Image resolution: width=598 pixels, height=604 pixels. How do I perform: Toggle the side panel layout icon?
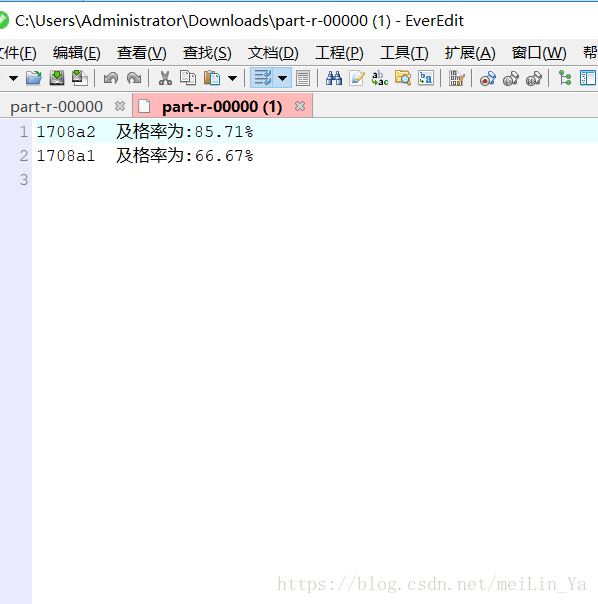pyautogui.click(x=588, y=78)
